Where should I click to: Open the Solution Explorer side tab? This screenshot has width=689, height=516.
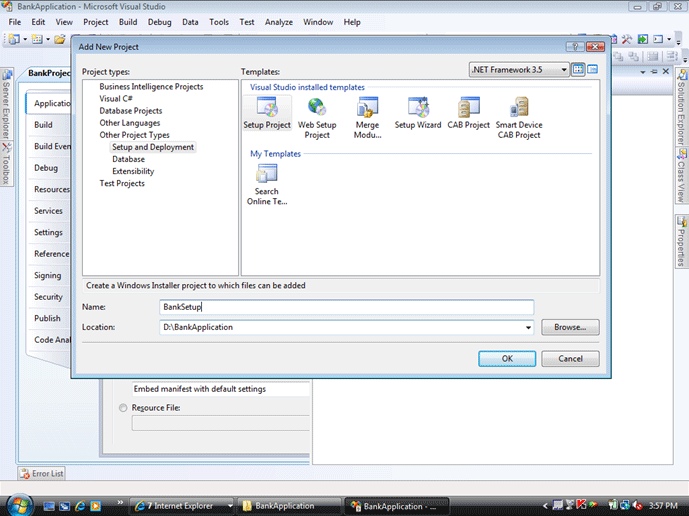(682, 107)
